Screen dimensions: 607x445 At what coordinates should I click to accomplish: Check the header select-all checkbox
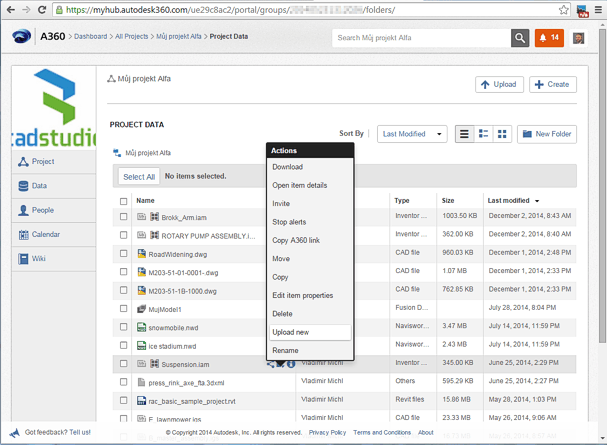(123, 201)
